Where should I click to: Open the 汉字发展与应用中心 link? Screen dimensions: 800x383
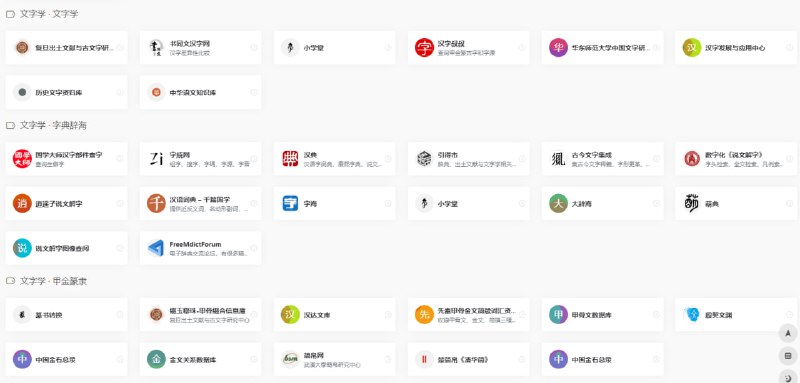tap(735, 48)
